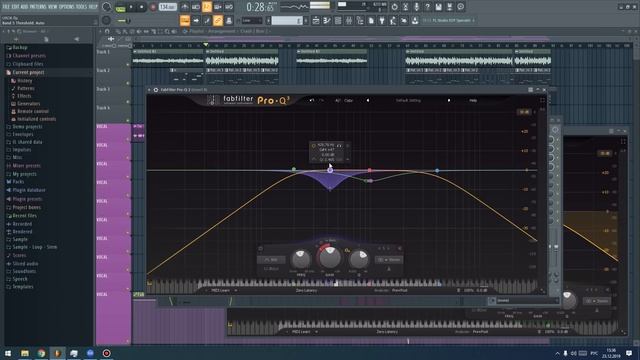Click the record button in transport
Image resolution: width=640 pixels, height=360 pixels.
[x=153, y=7]
